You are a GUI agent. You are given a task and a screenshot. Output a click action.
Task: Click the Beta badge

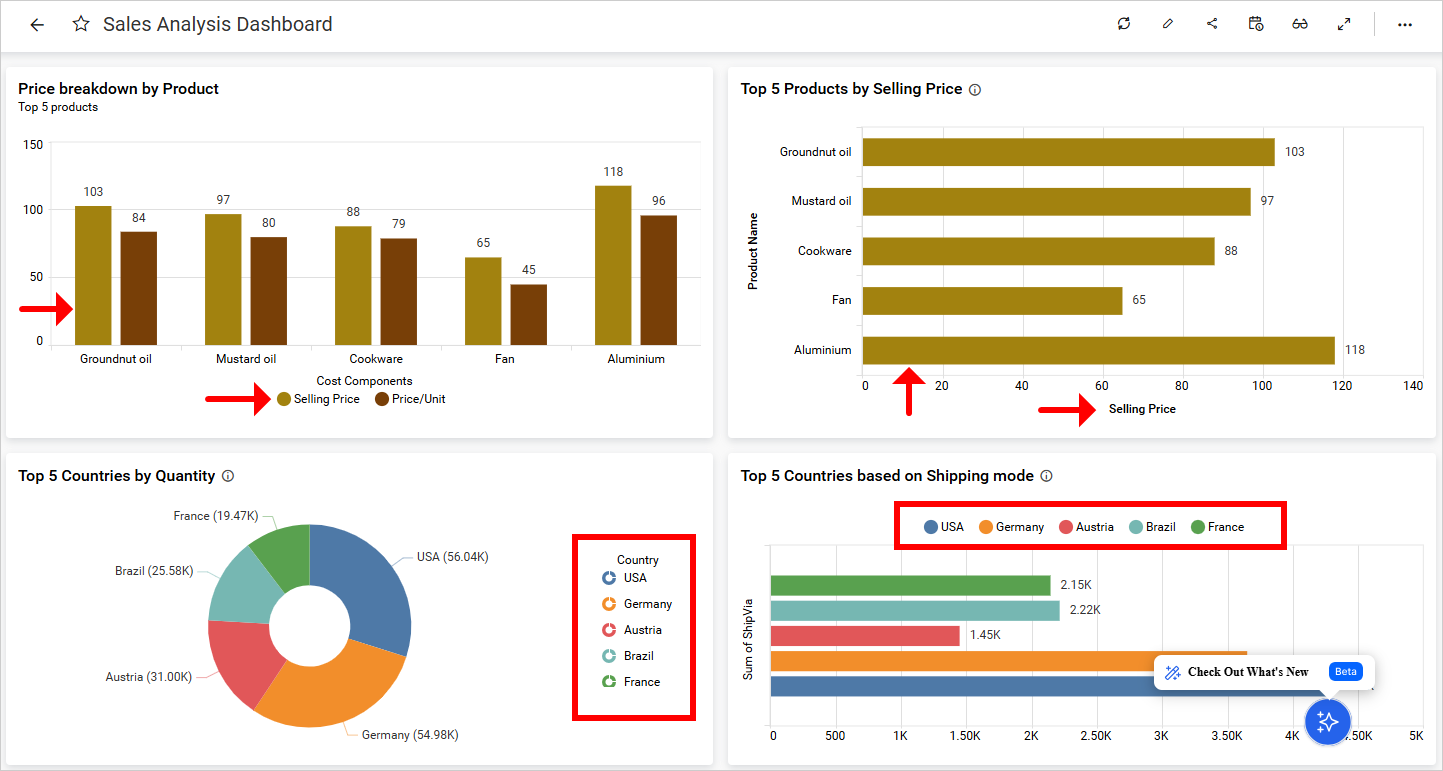click(1345, 672)
